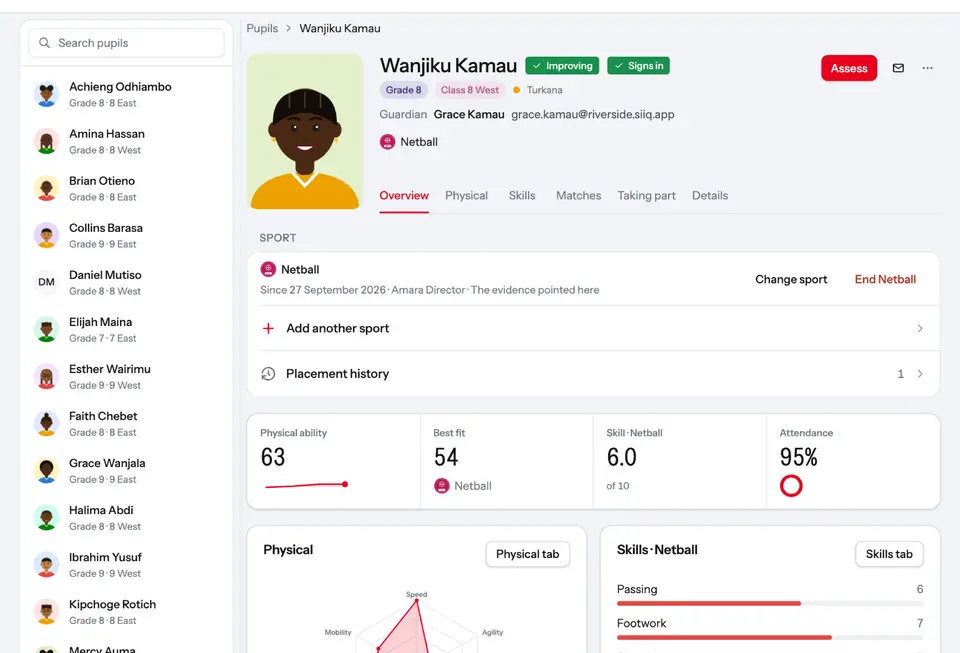Click the Improving status badge

562,65
